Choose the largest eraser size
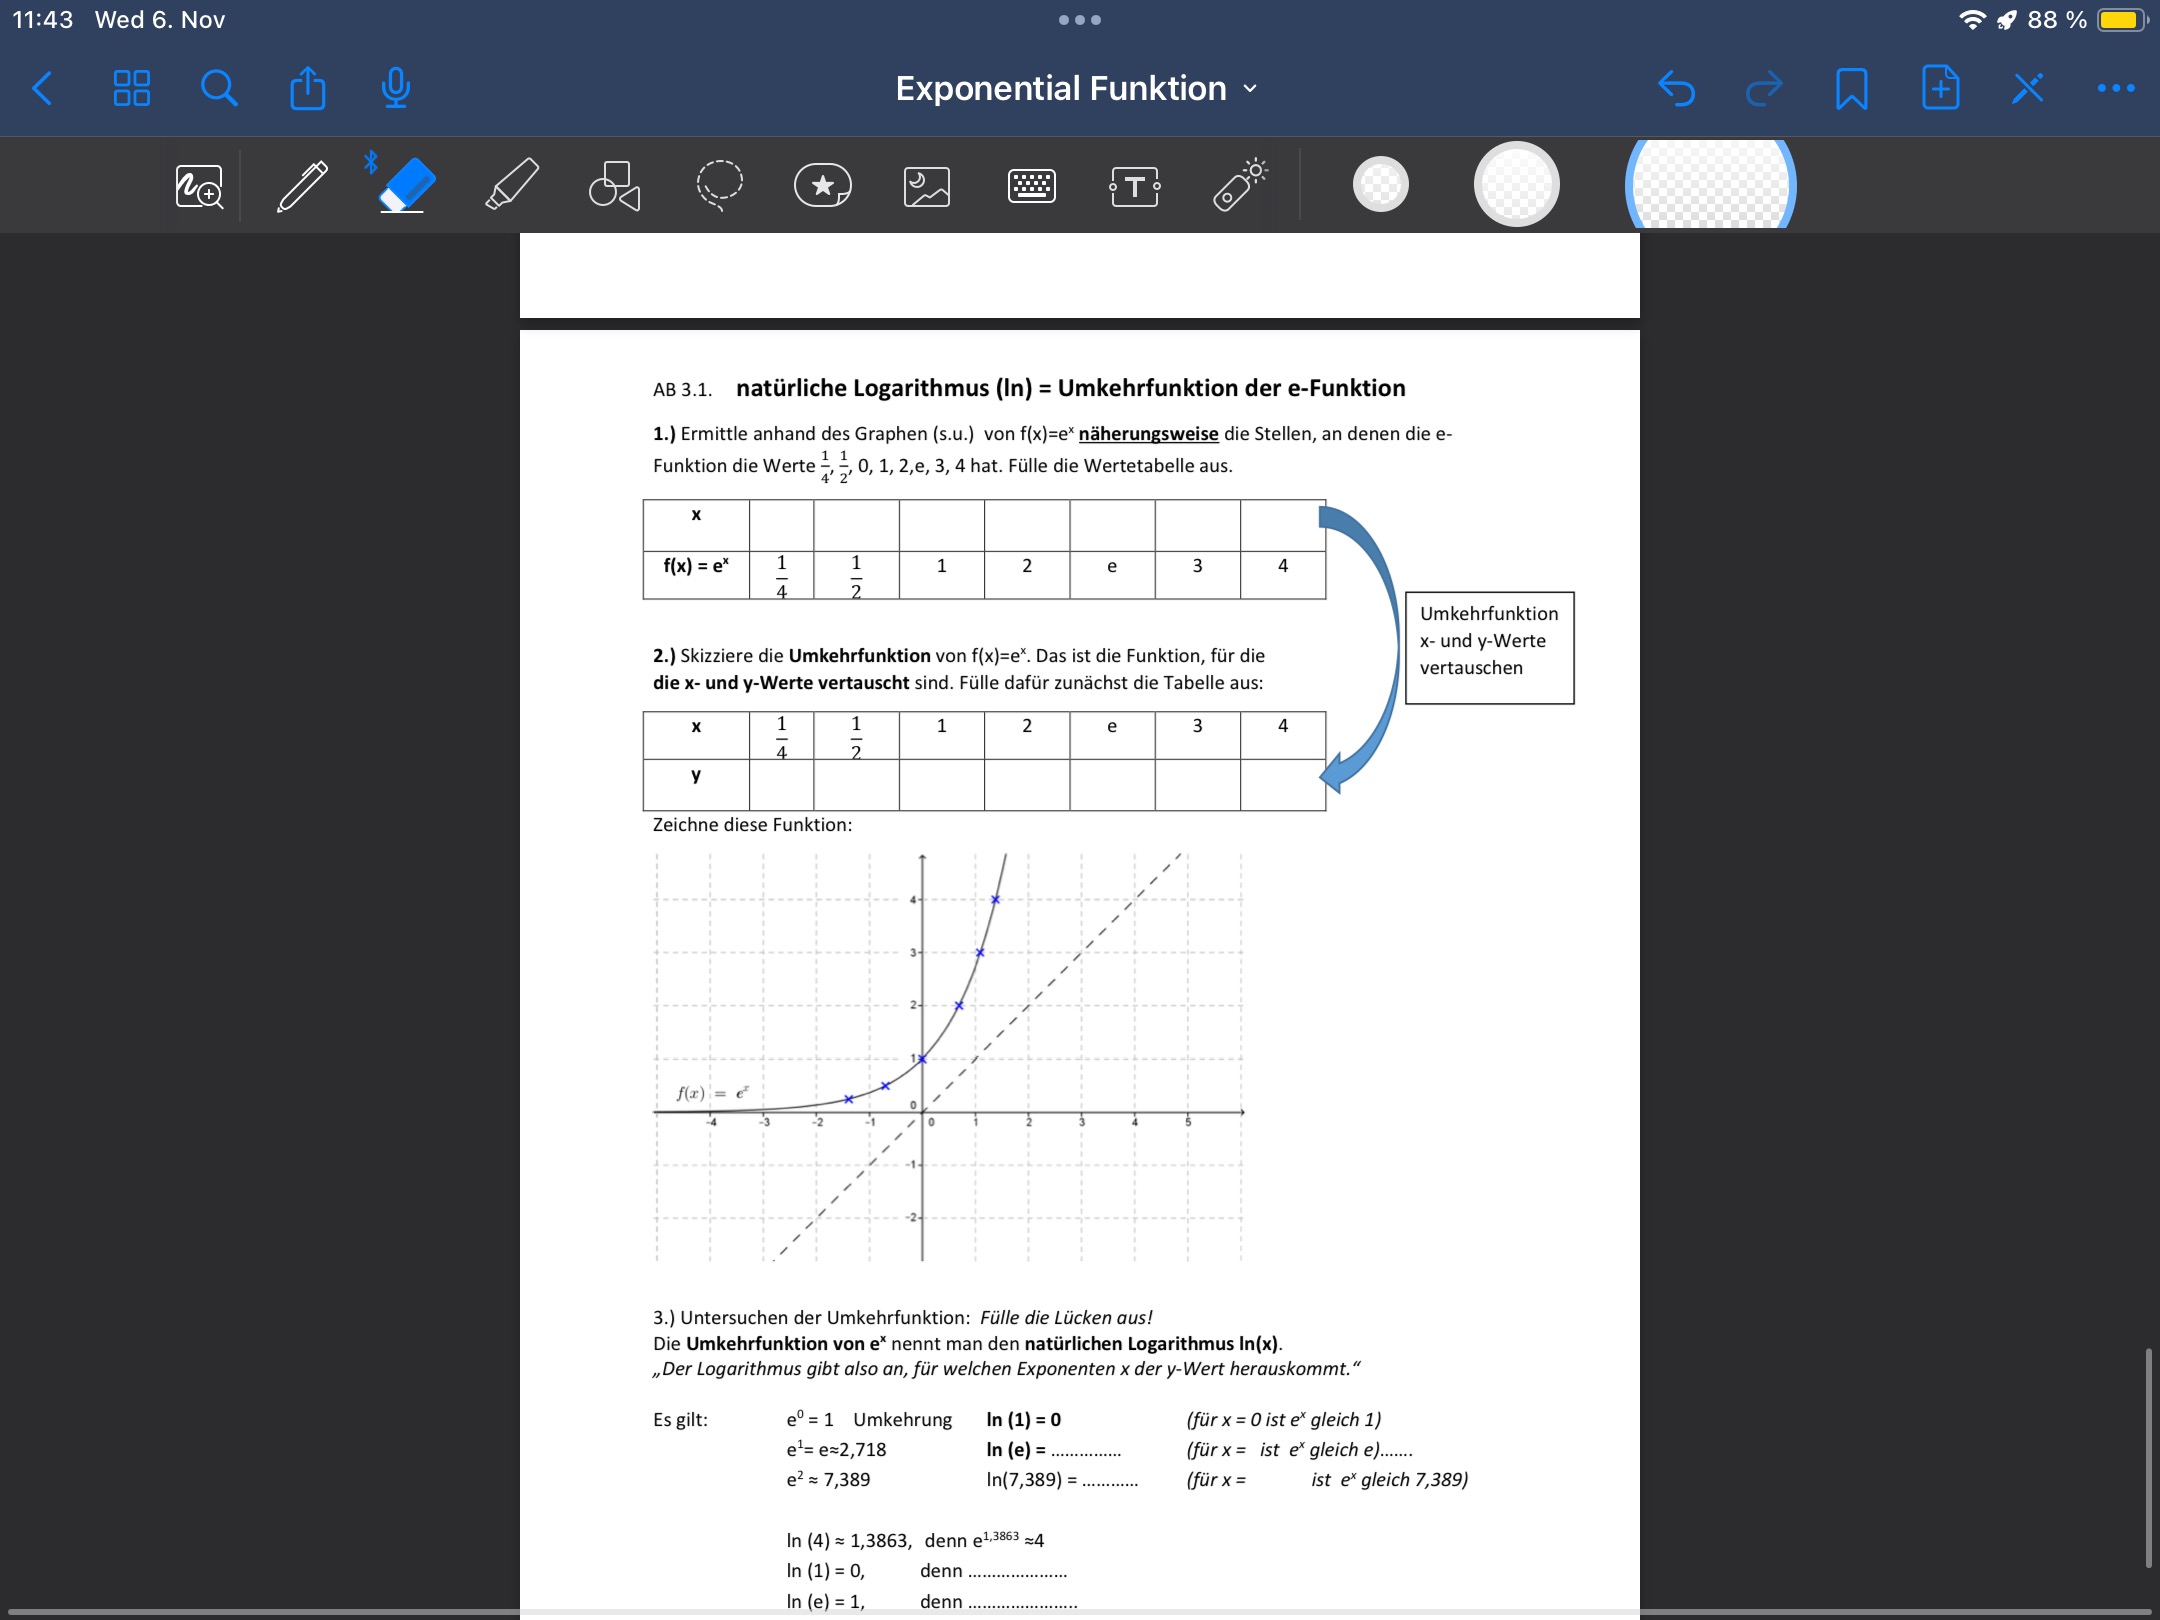 click(x=1710, y=185)
